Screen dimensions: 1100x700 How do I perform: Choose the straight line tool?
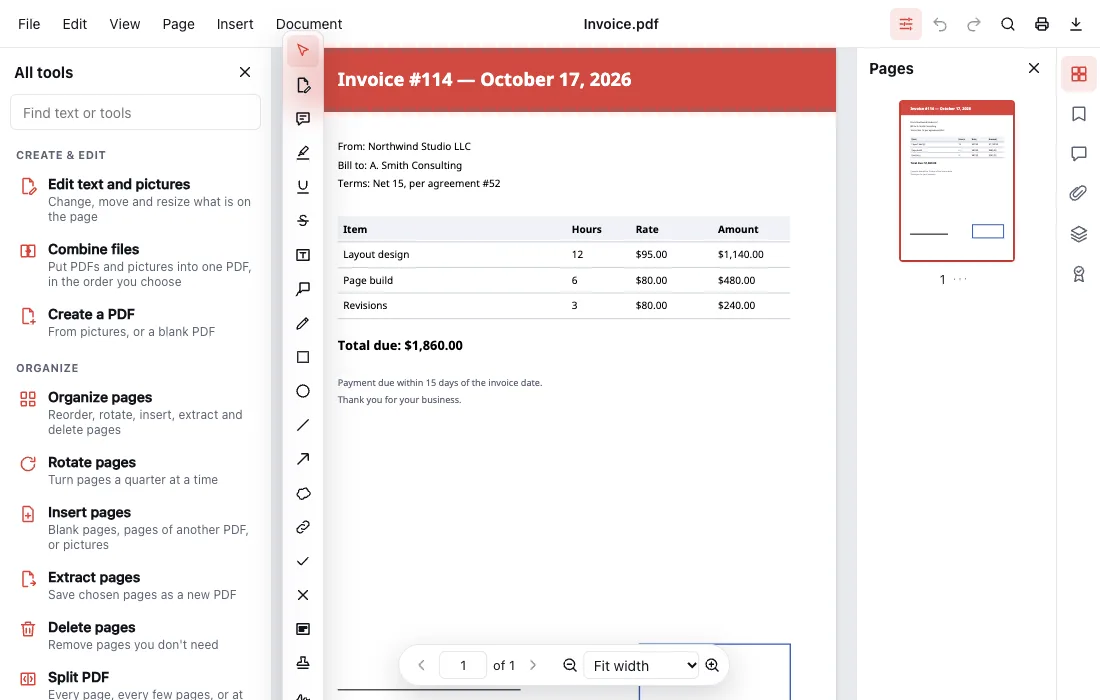click(302, 425)
